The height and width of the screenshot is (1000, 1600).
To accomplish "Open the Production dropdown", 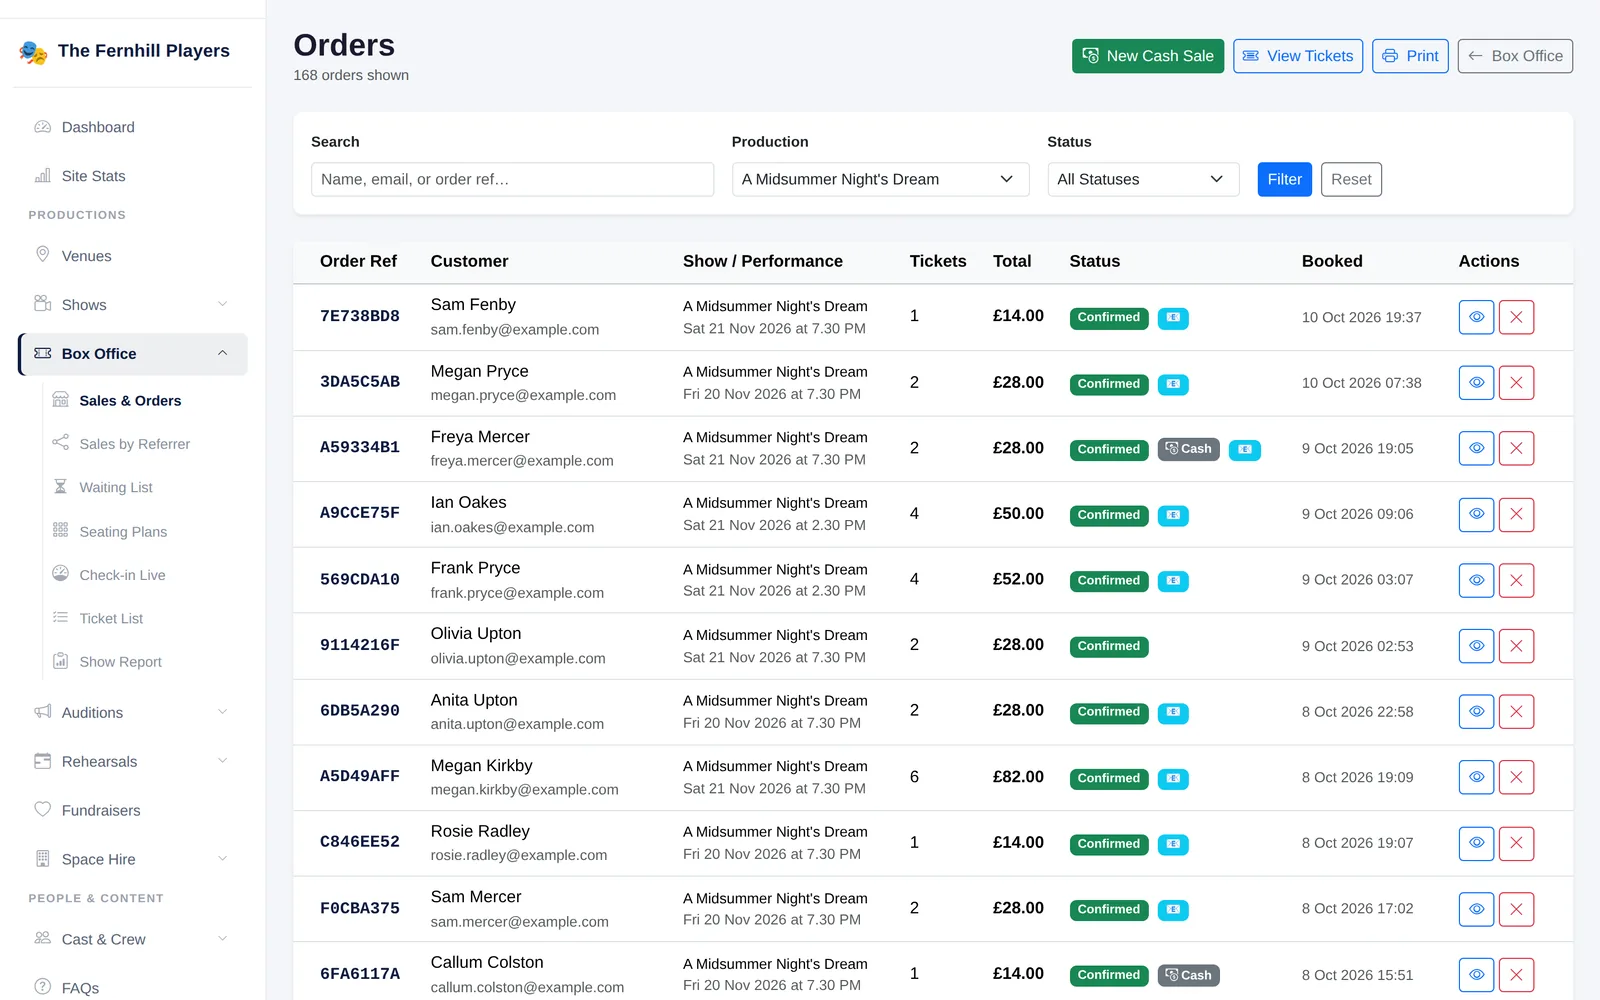I will tap(880, 179).
